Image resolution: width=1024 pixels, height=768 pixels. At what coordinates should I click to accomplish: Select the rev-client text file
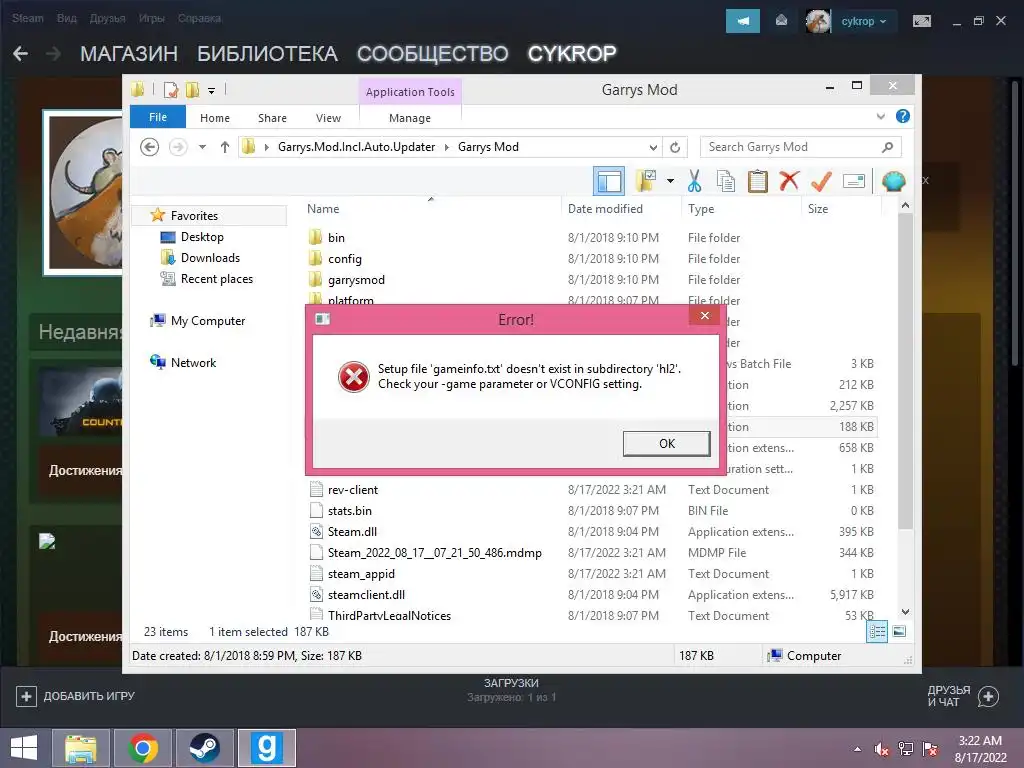(353, 490)
